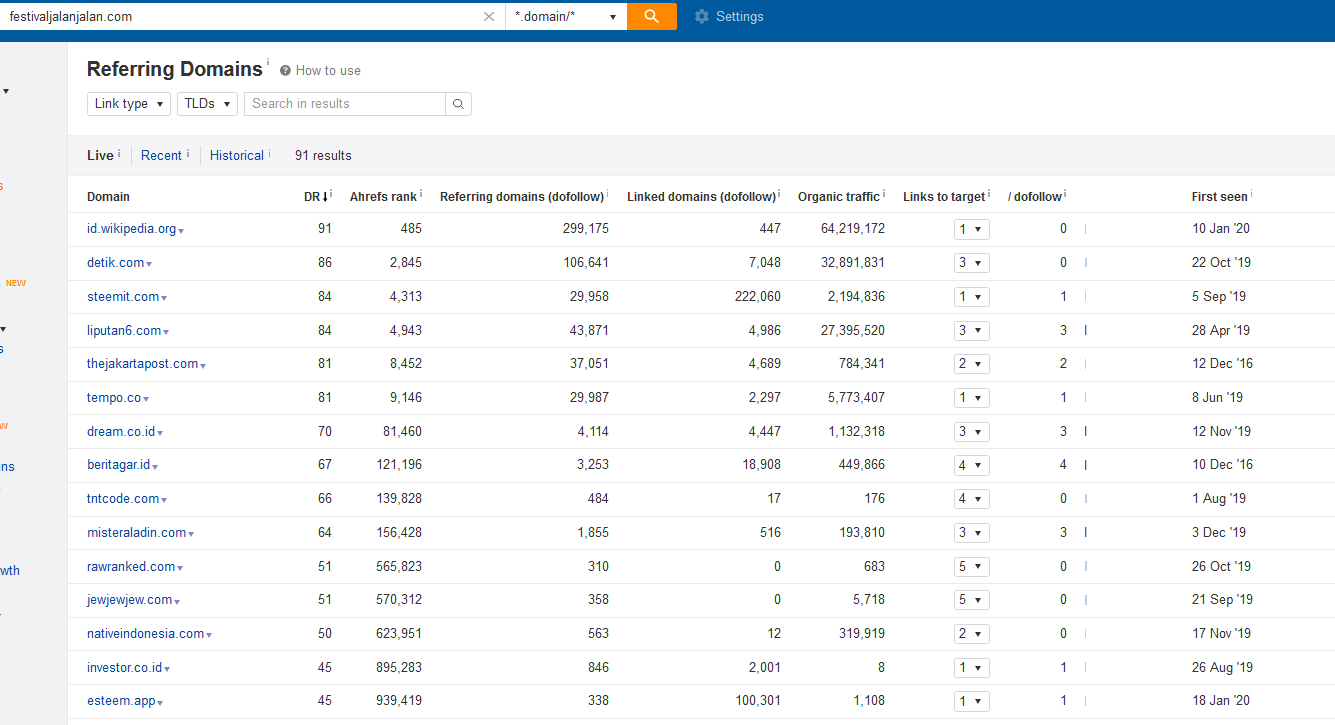Select organic traffic value 64,219,172
The height and width of the screenshot is (725, 1335).
853,229
